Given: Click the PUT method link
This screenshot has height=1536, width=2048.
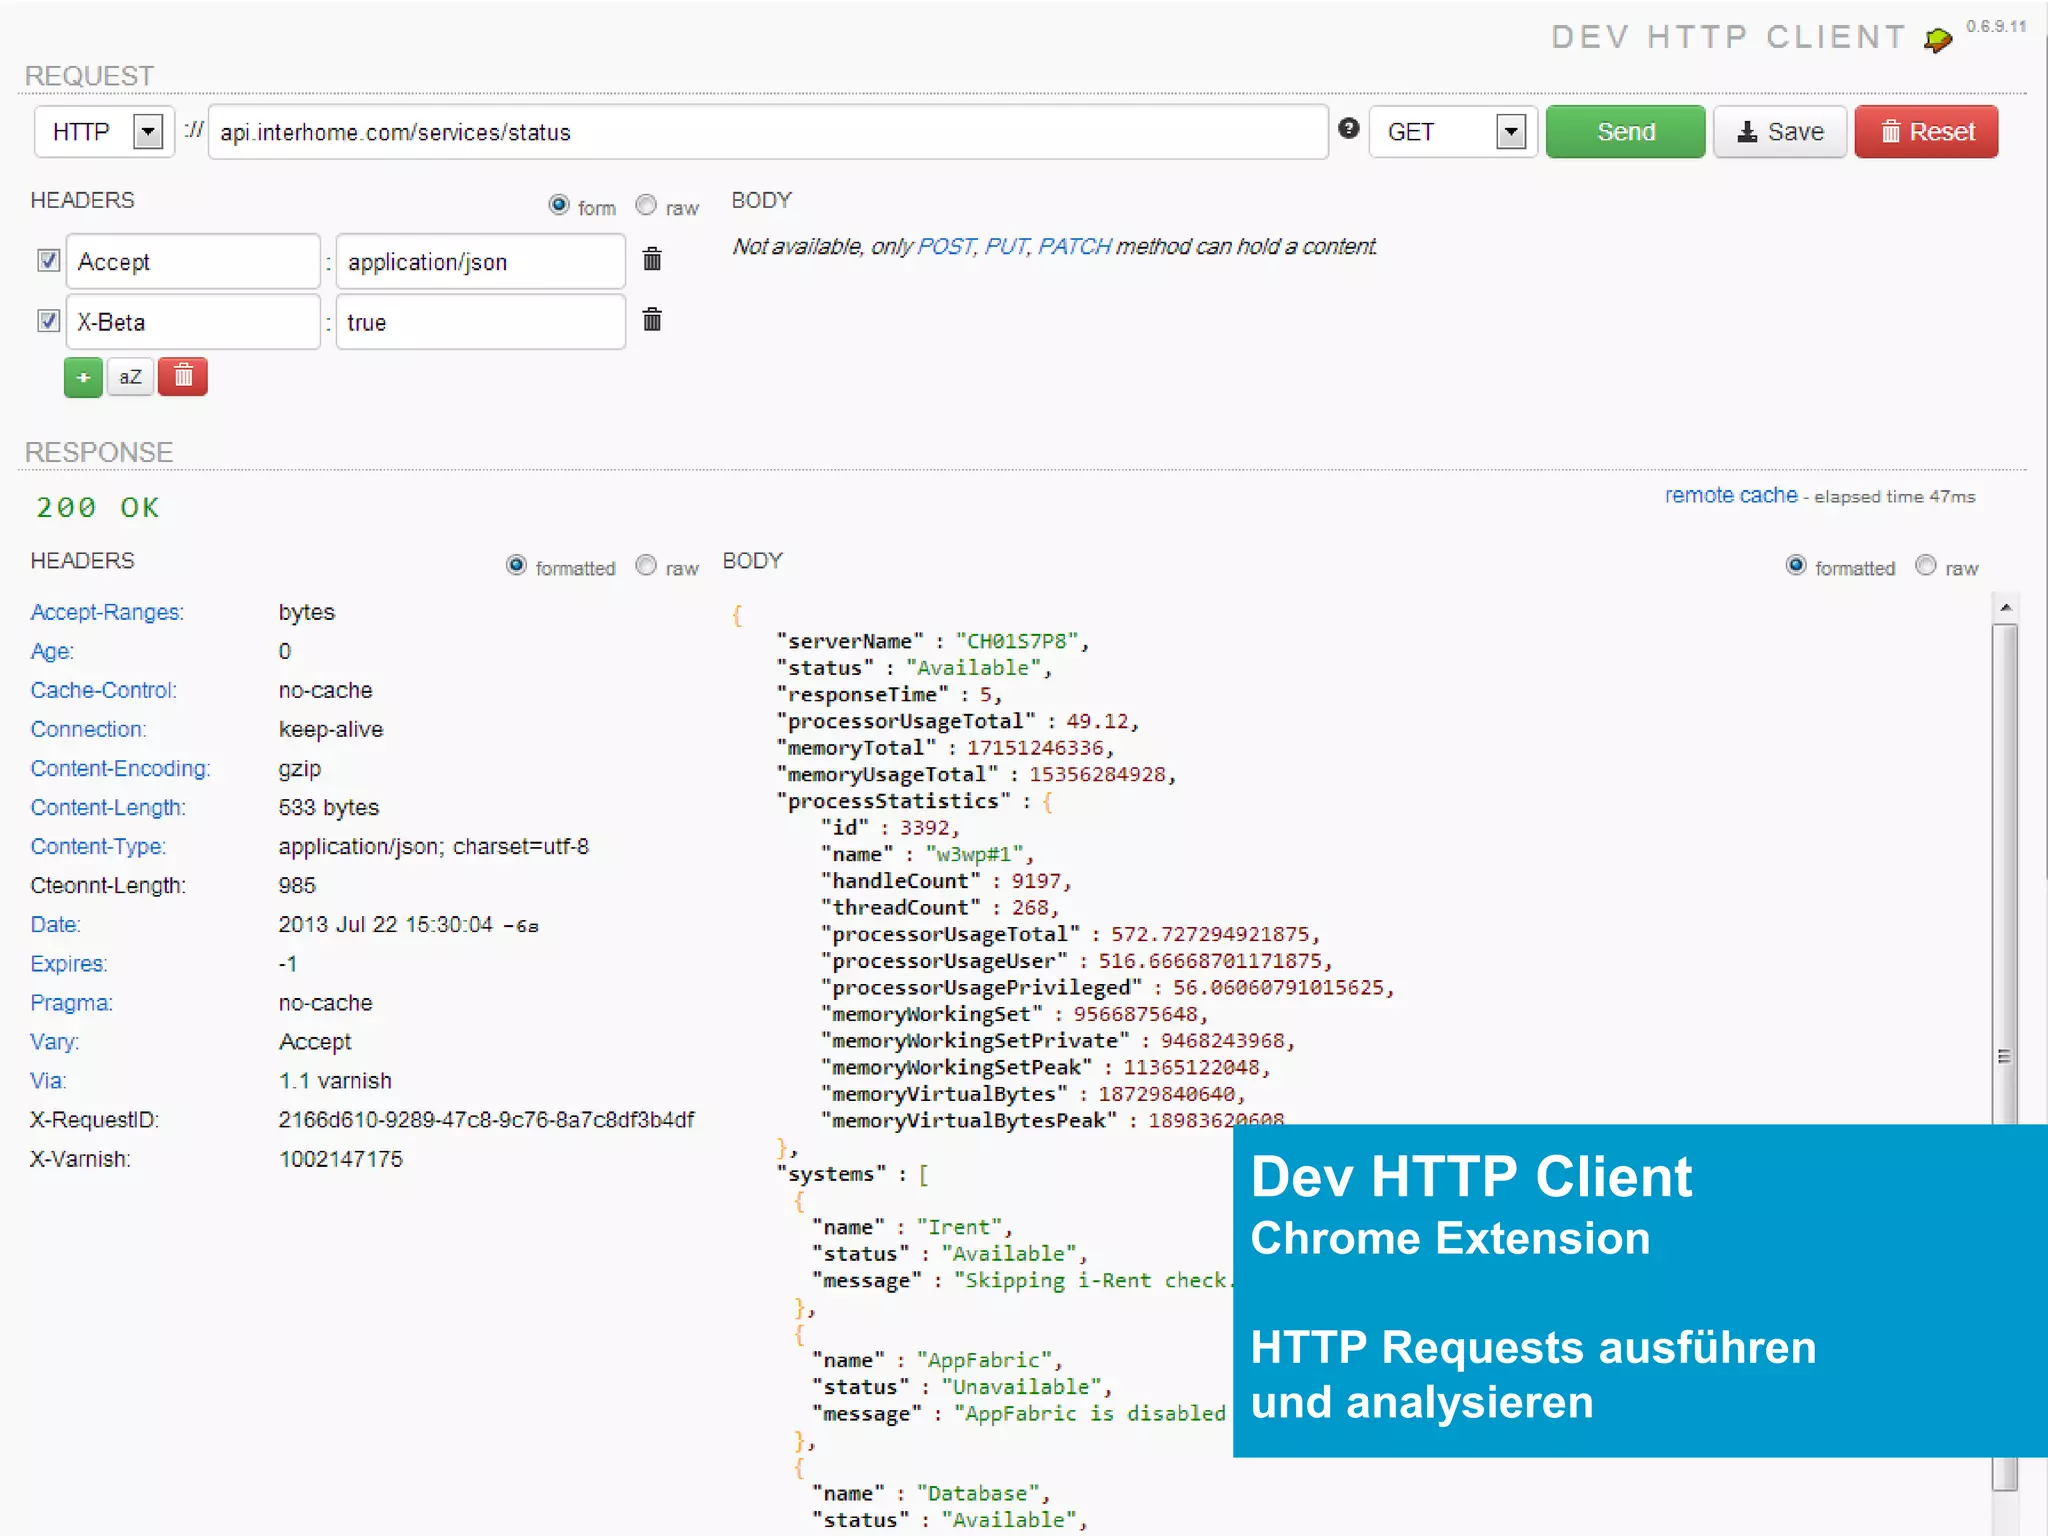Looking at the screenshot, I should click(1006, 246).
